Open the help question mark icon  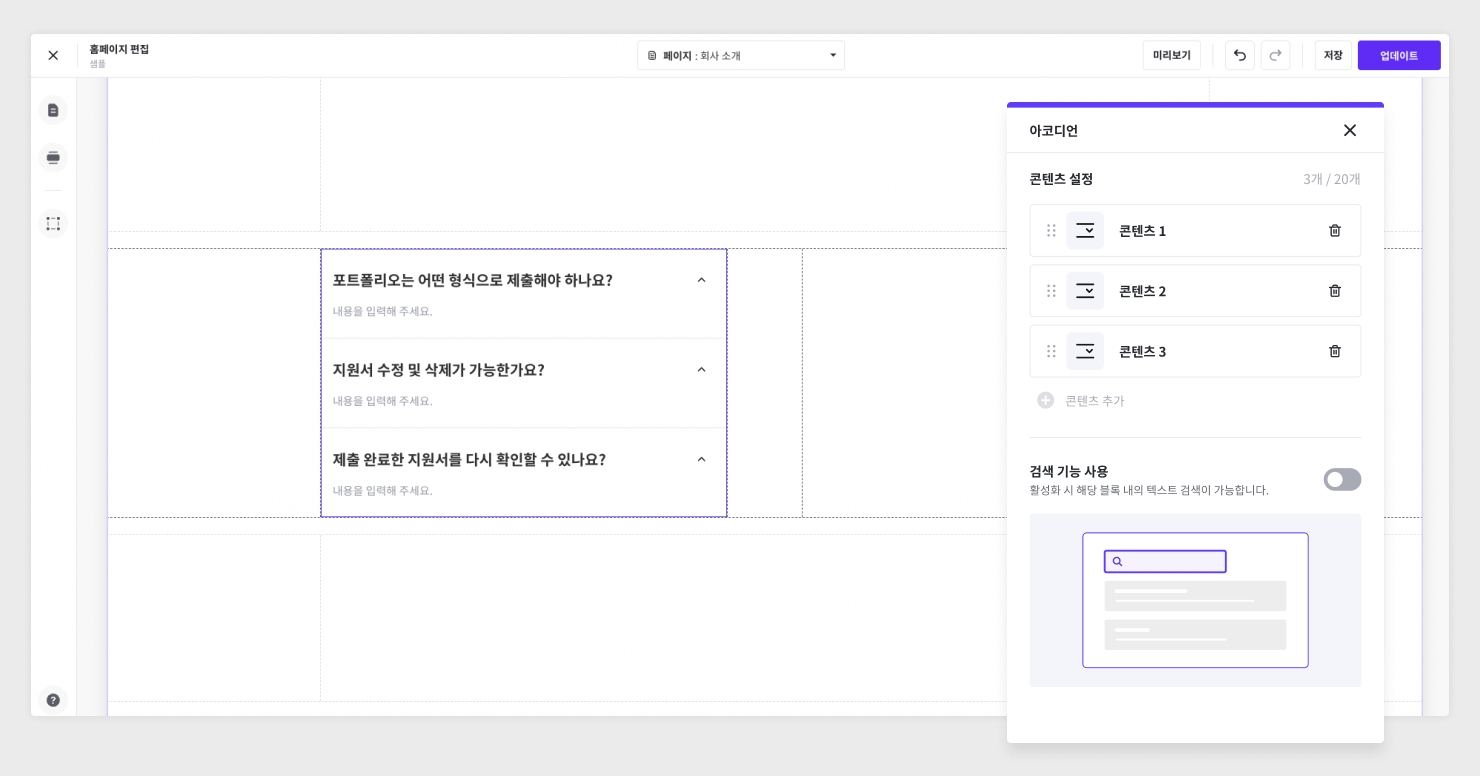53,700
